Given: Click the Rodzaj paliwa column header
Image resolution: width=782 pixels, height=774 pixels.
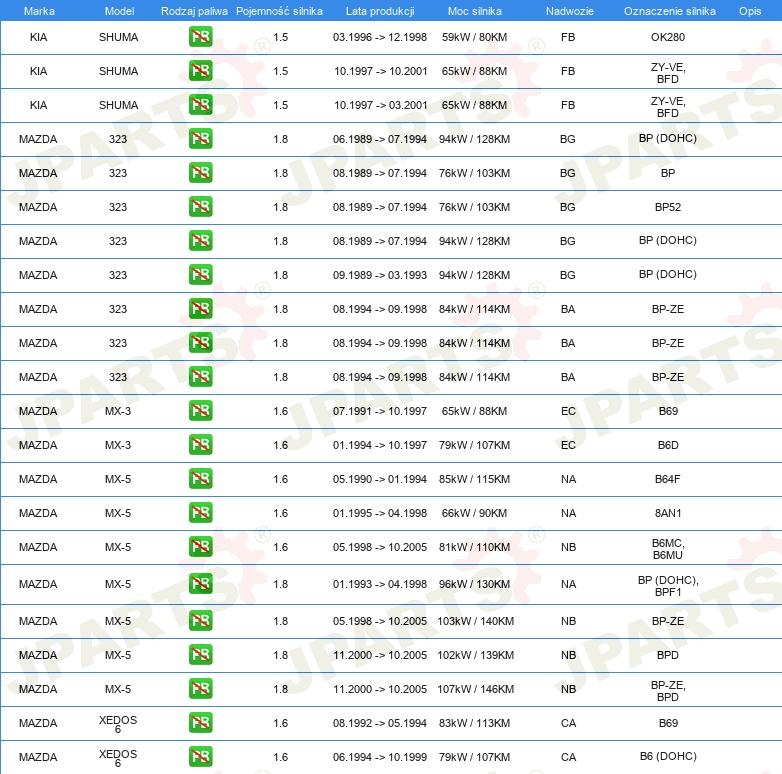Looking at the screenshot, I should click(194, 11).
